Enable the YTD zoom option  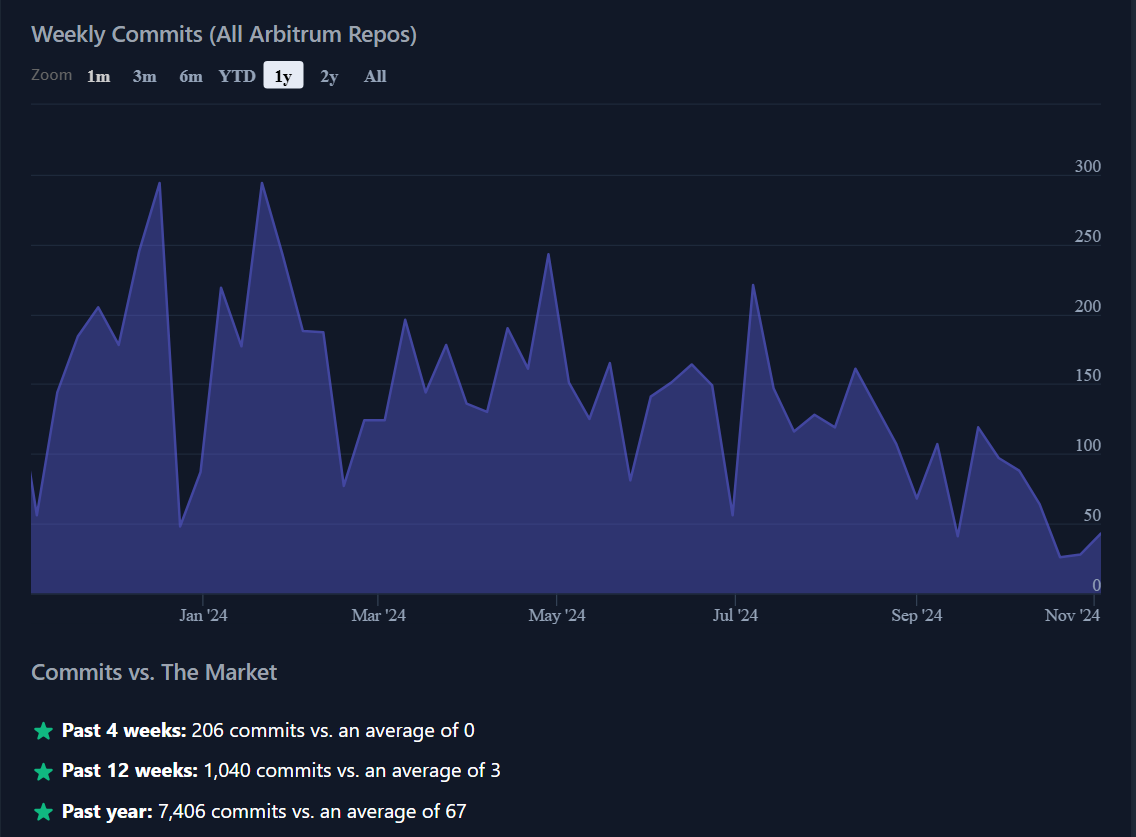(236, 75)
